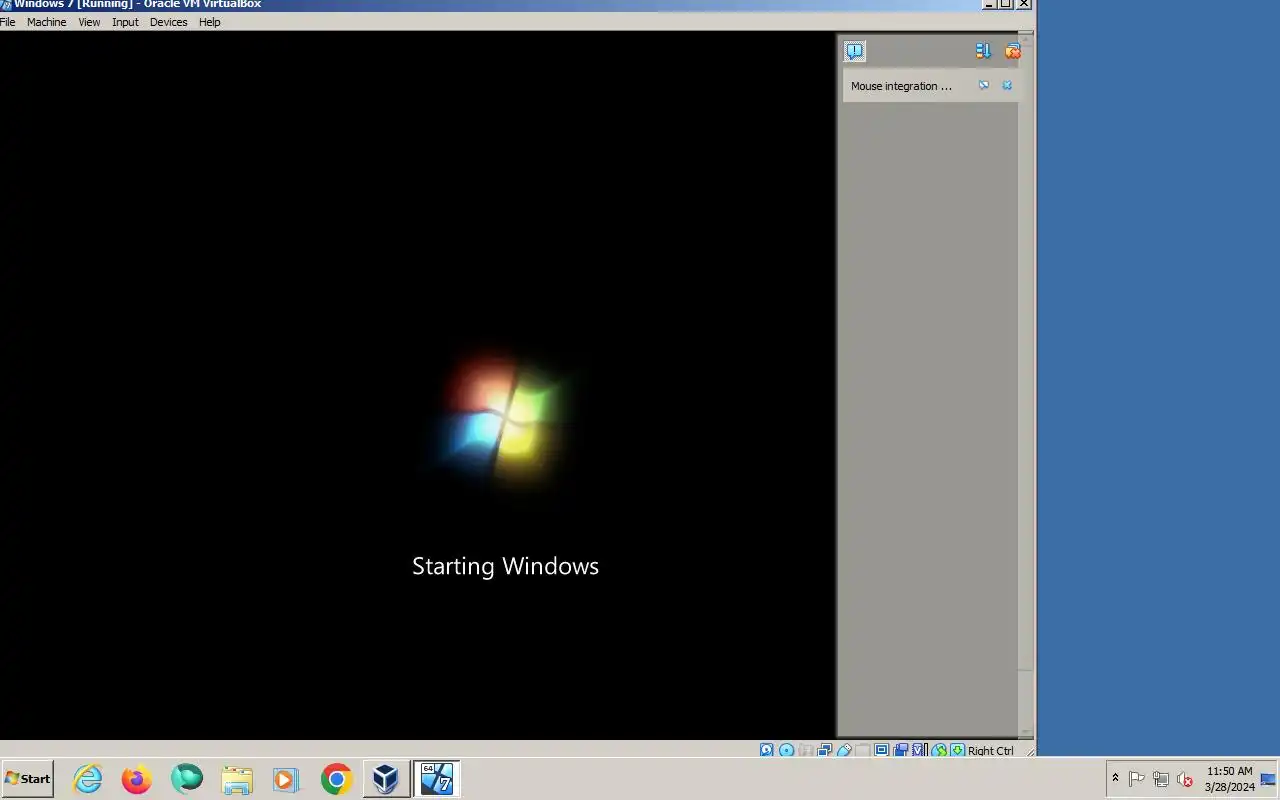Click the display indicator icon
Viewport: 1280px width, 800px height.
point(881,750)
